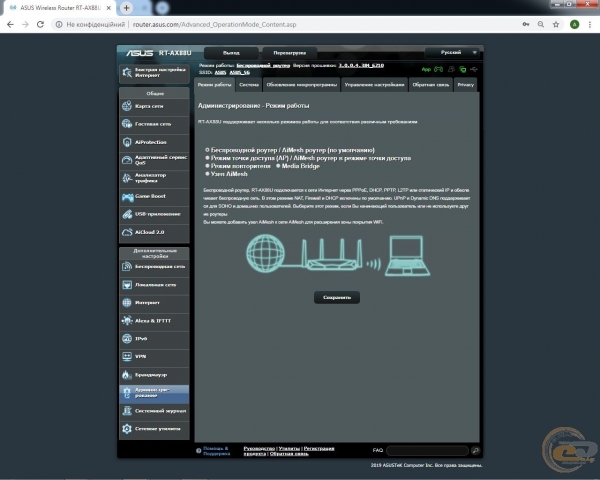Click the Game mode gamepad status icon

pos(439,69)
